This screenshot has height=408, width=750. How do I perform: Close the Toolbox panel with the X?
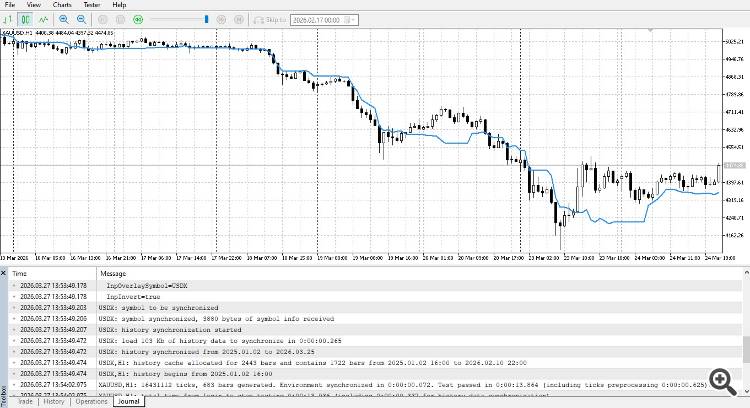tap(3, 273)
